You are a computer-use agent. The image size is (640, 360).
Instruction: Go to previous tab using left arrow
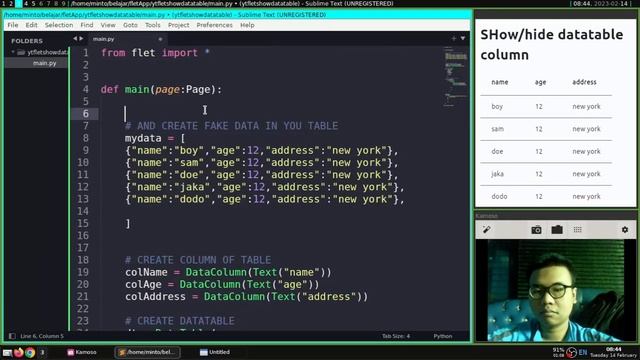coord(75,38)
